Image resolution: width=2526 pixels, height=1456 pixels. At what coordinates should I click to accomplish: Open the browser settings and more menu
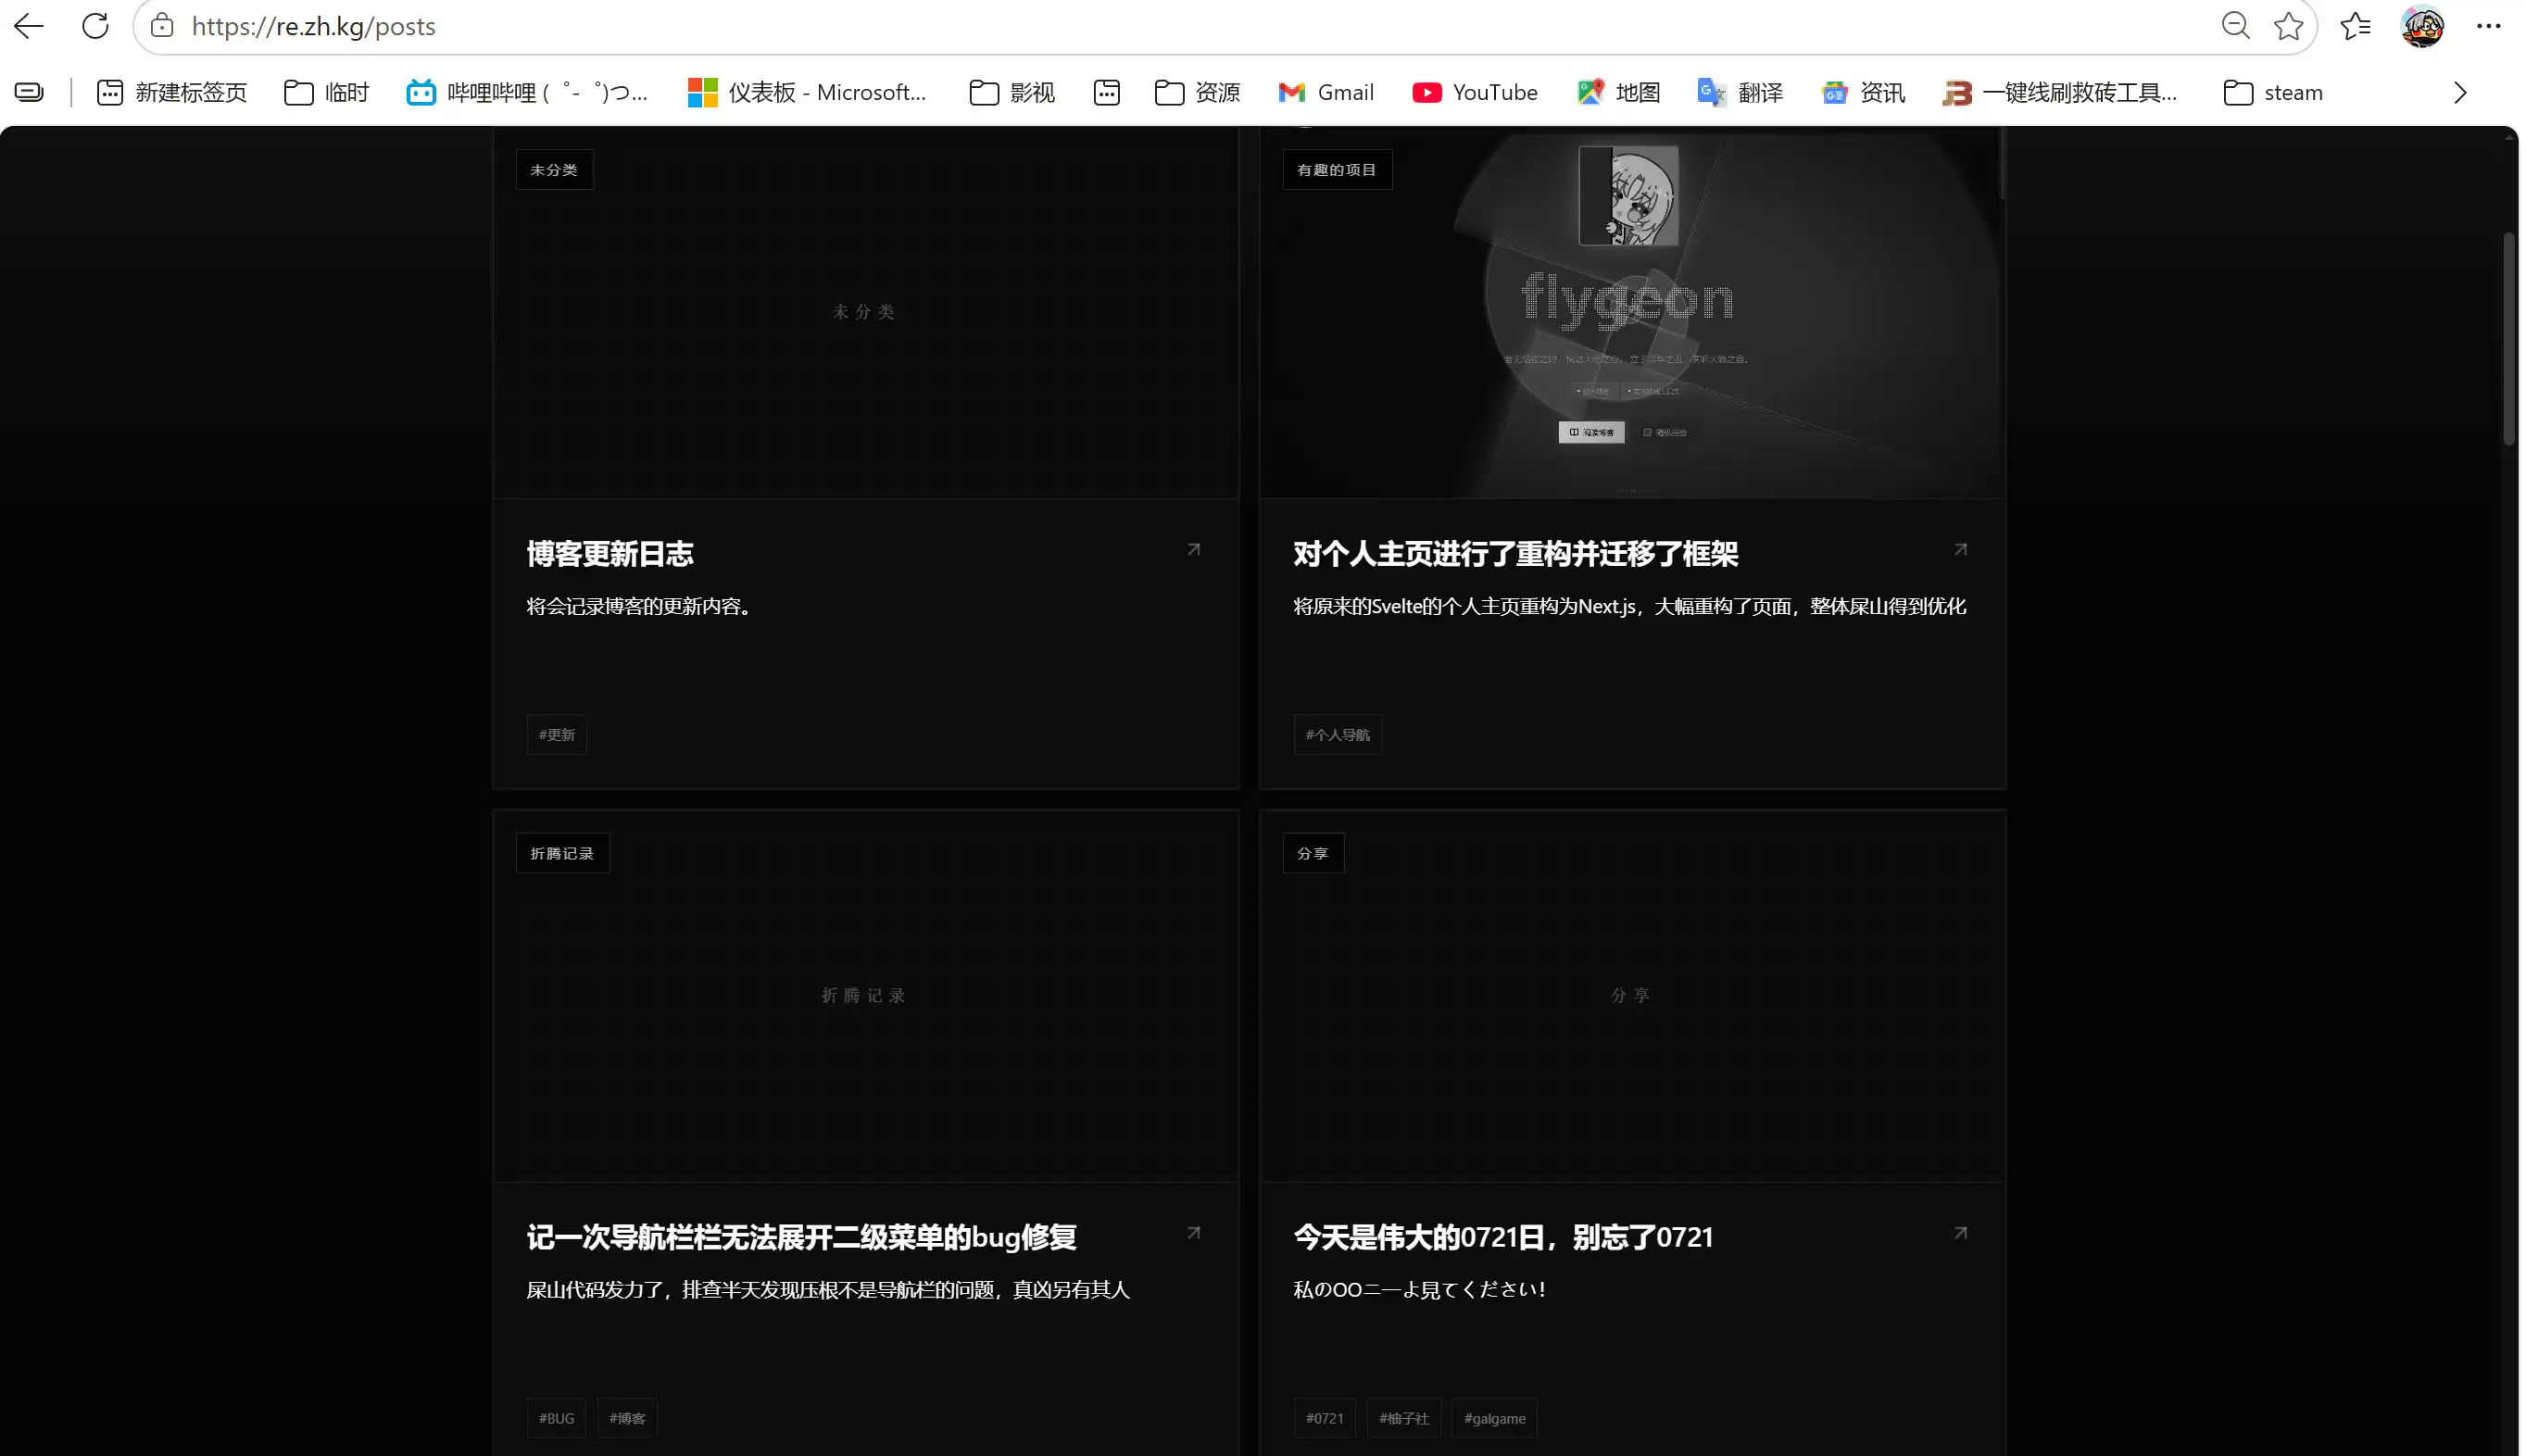tap(2488, 26)
